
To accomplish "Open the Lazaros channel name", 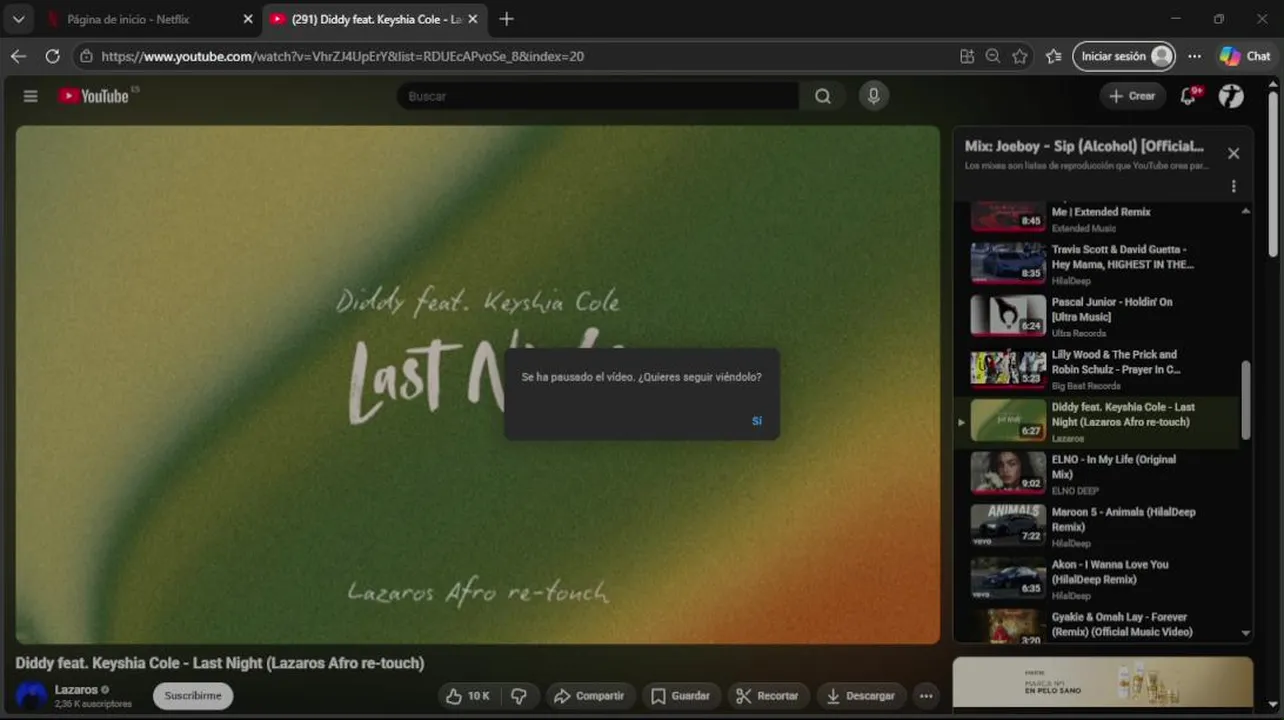I will [76, 690].
